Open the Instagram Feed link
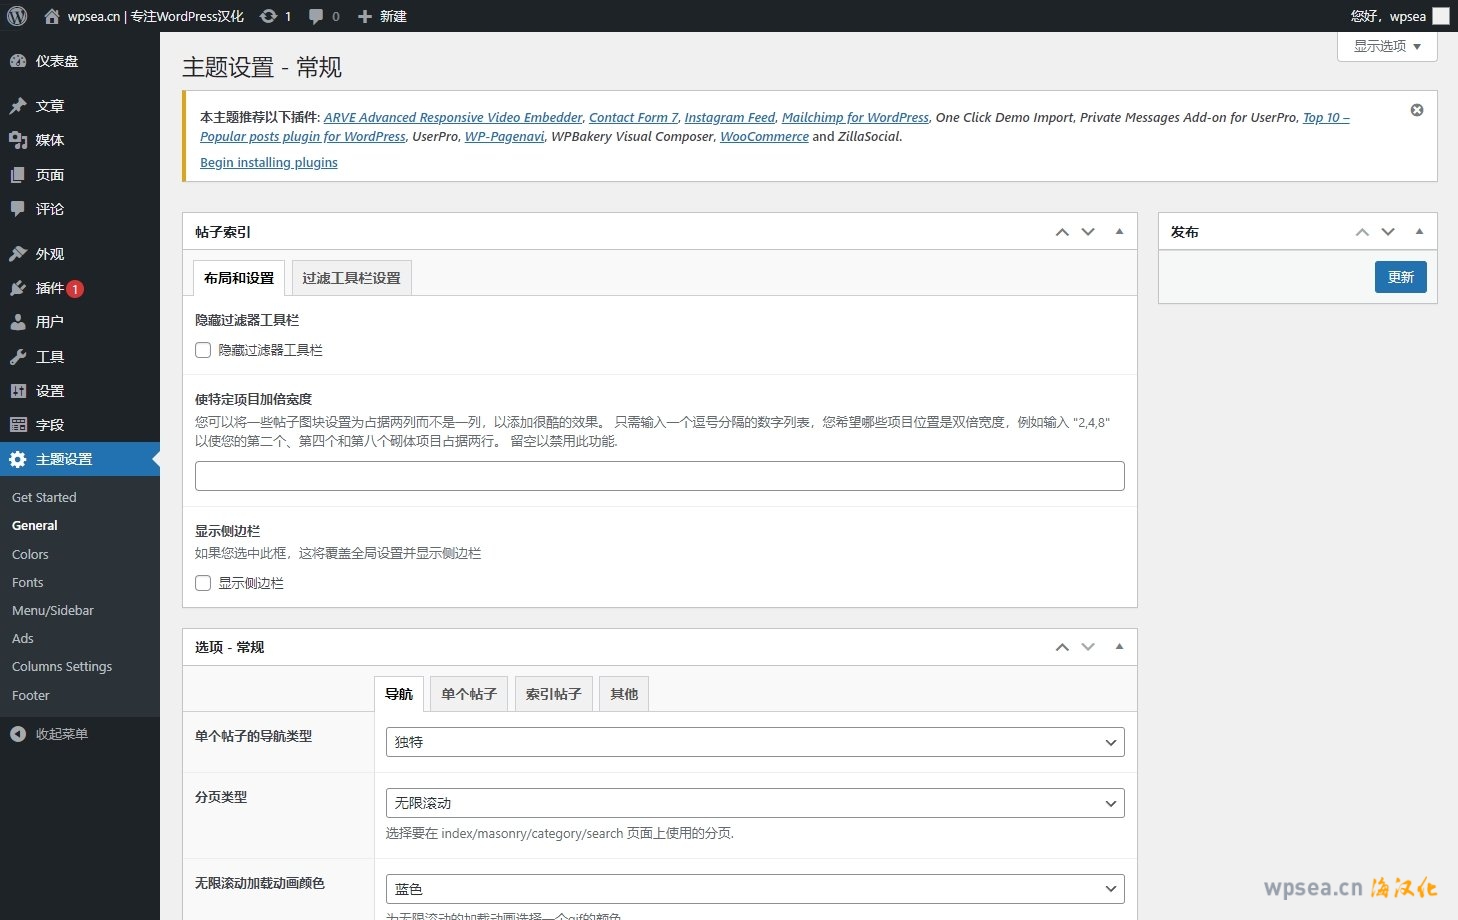 (x=730, y=117)
